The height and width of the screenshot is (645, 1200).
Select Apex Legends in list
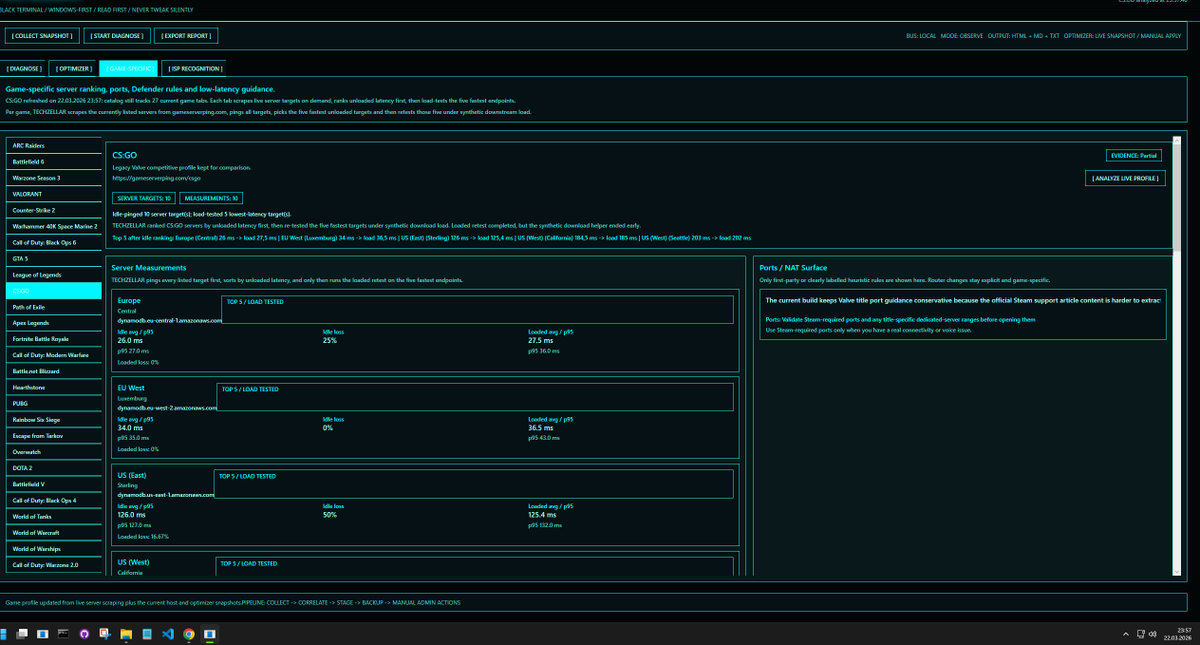click(x=54, y=323)
